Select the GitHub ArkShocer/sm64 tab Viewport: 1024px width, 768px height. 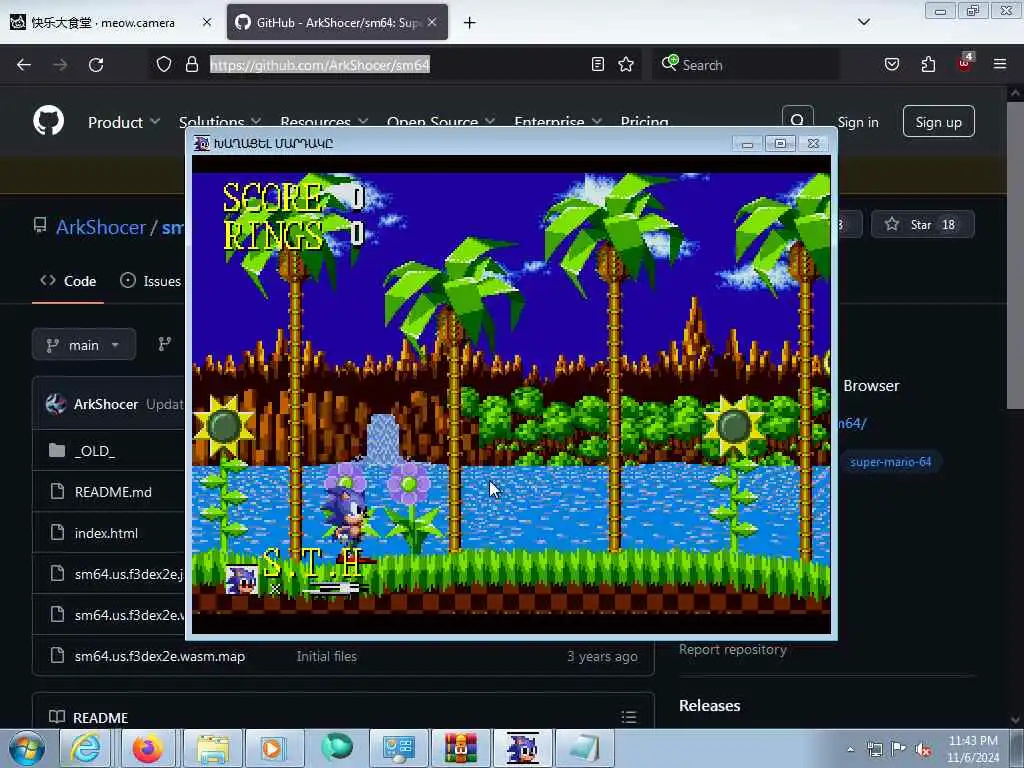[x=337, y=22]
